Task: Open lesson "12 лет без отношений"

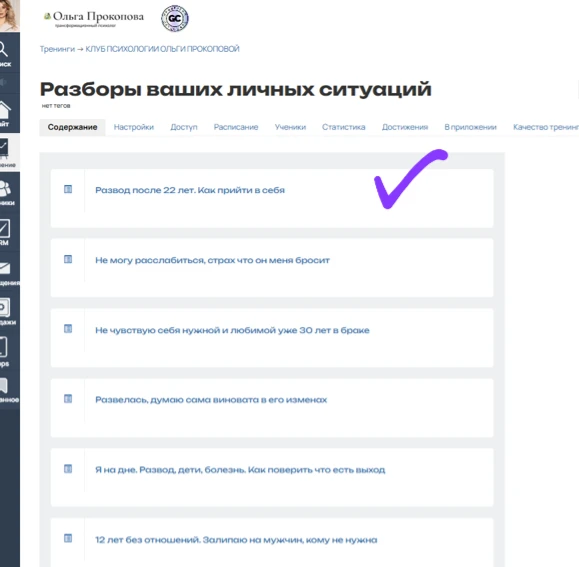Action: pos(236,540)
